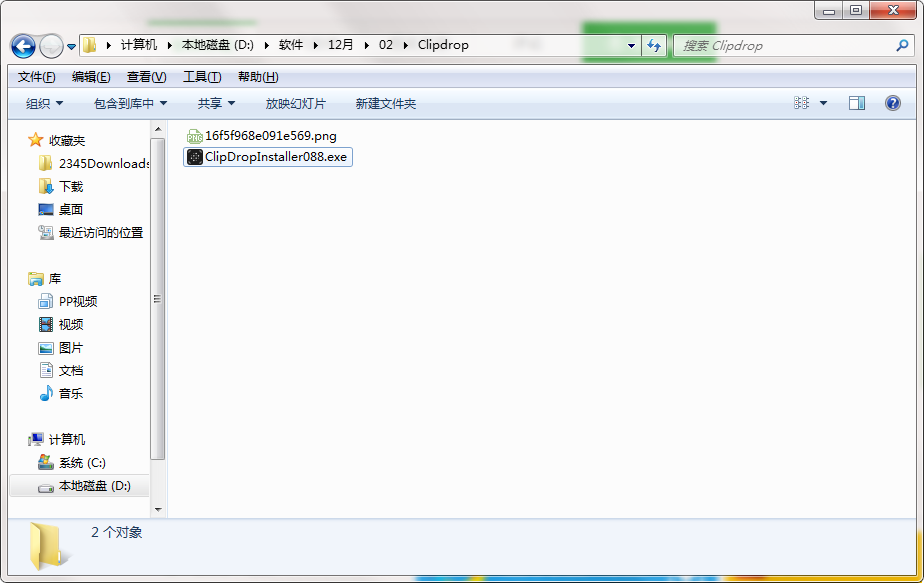Open 下载 in the navigation pane

[71, 186]
